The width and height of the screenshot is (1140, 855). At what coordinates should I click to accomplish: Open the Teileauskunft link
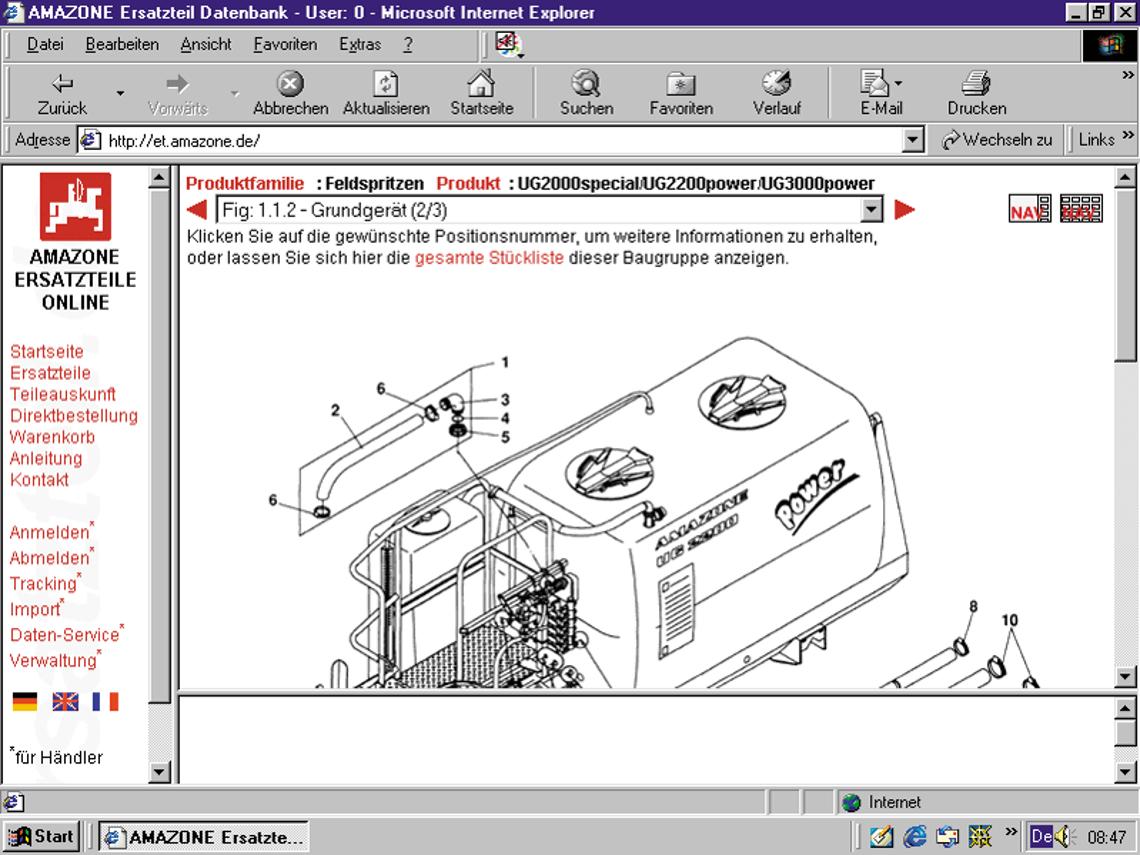(63, 394)
